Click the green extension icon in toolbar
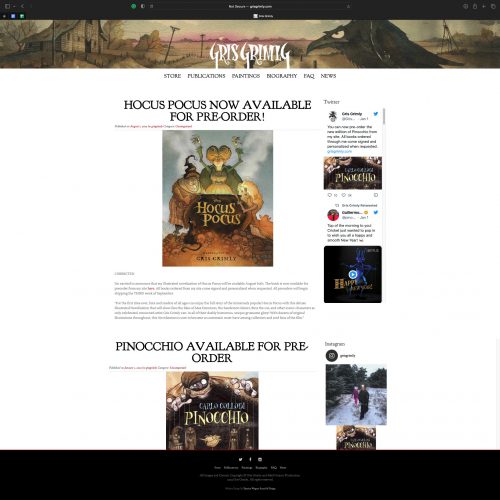The image size is (500, 500). click(134, 6)
